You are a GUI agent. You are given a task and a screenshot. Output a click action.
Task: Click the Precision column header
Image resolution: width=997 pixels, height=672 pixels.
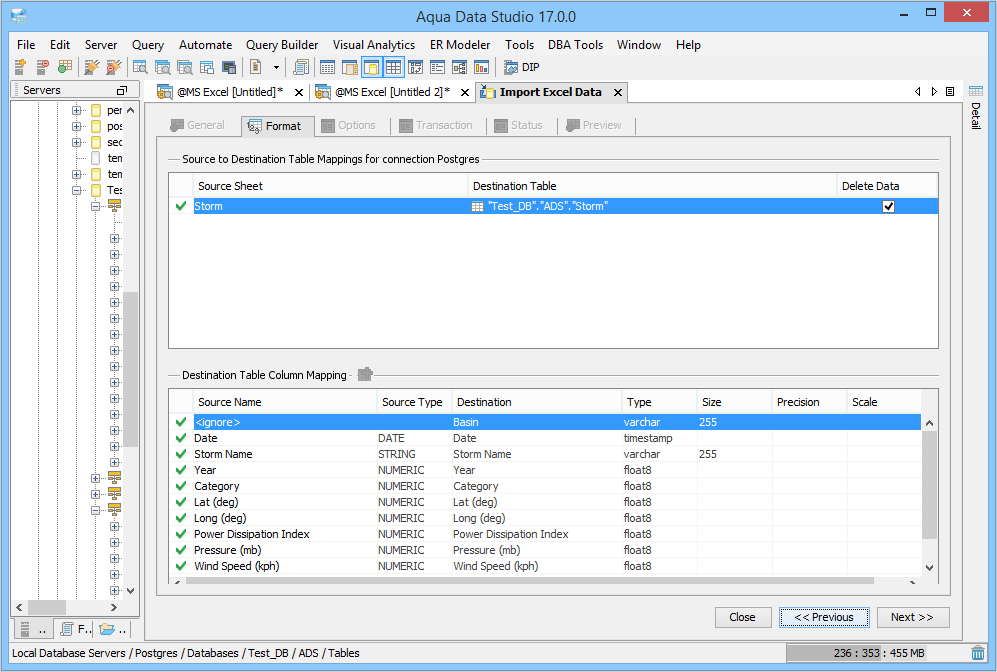[x=809, y=402]
